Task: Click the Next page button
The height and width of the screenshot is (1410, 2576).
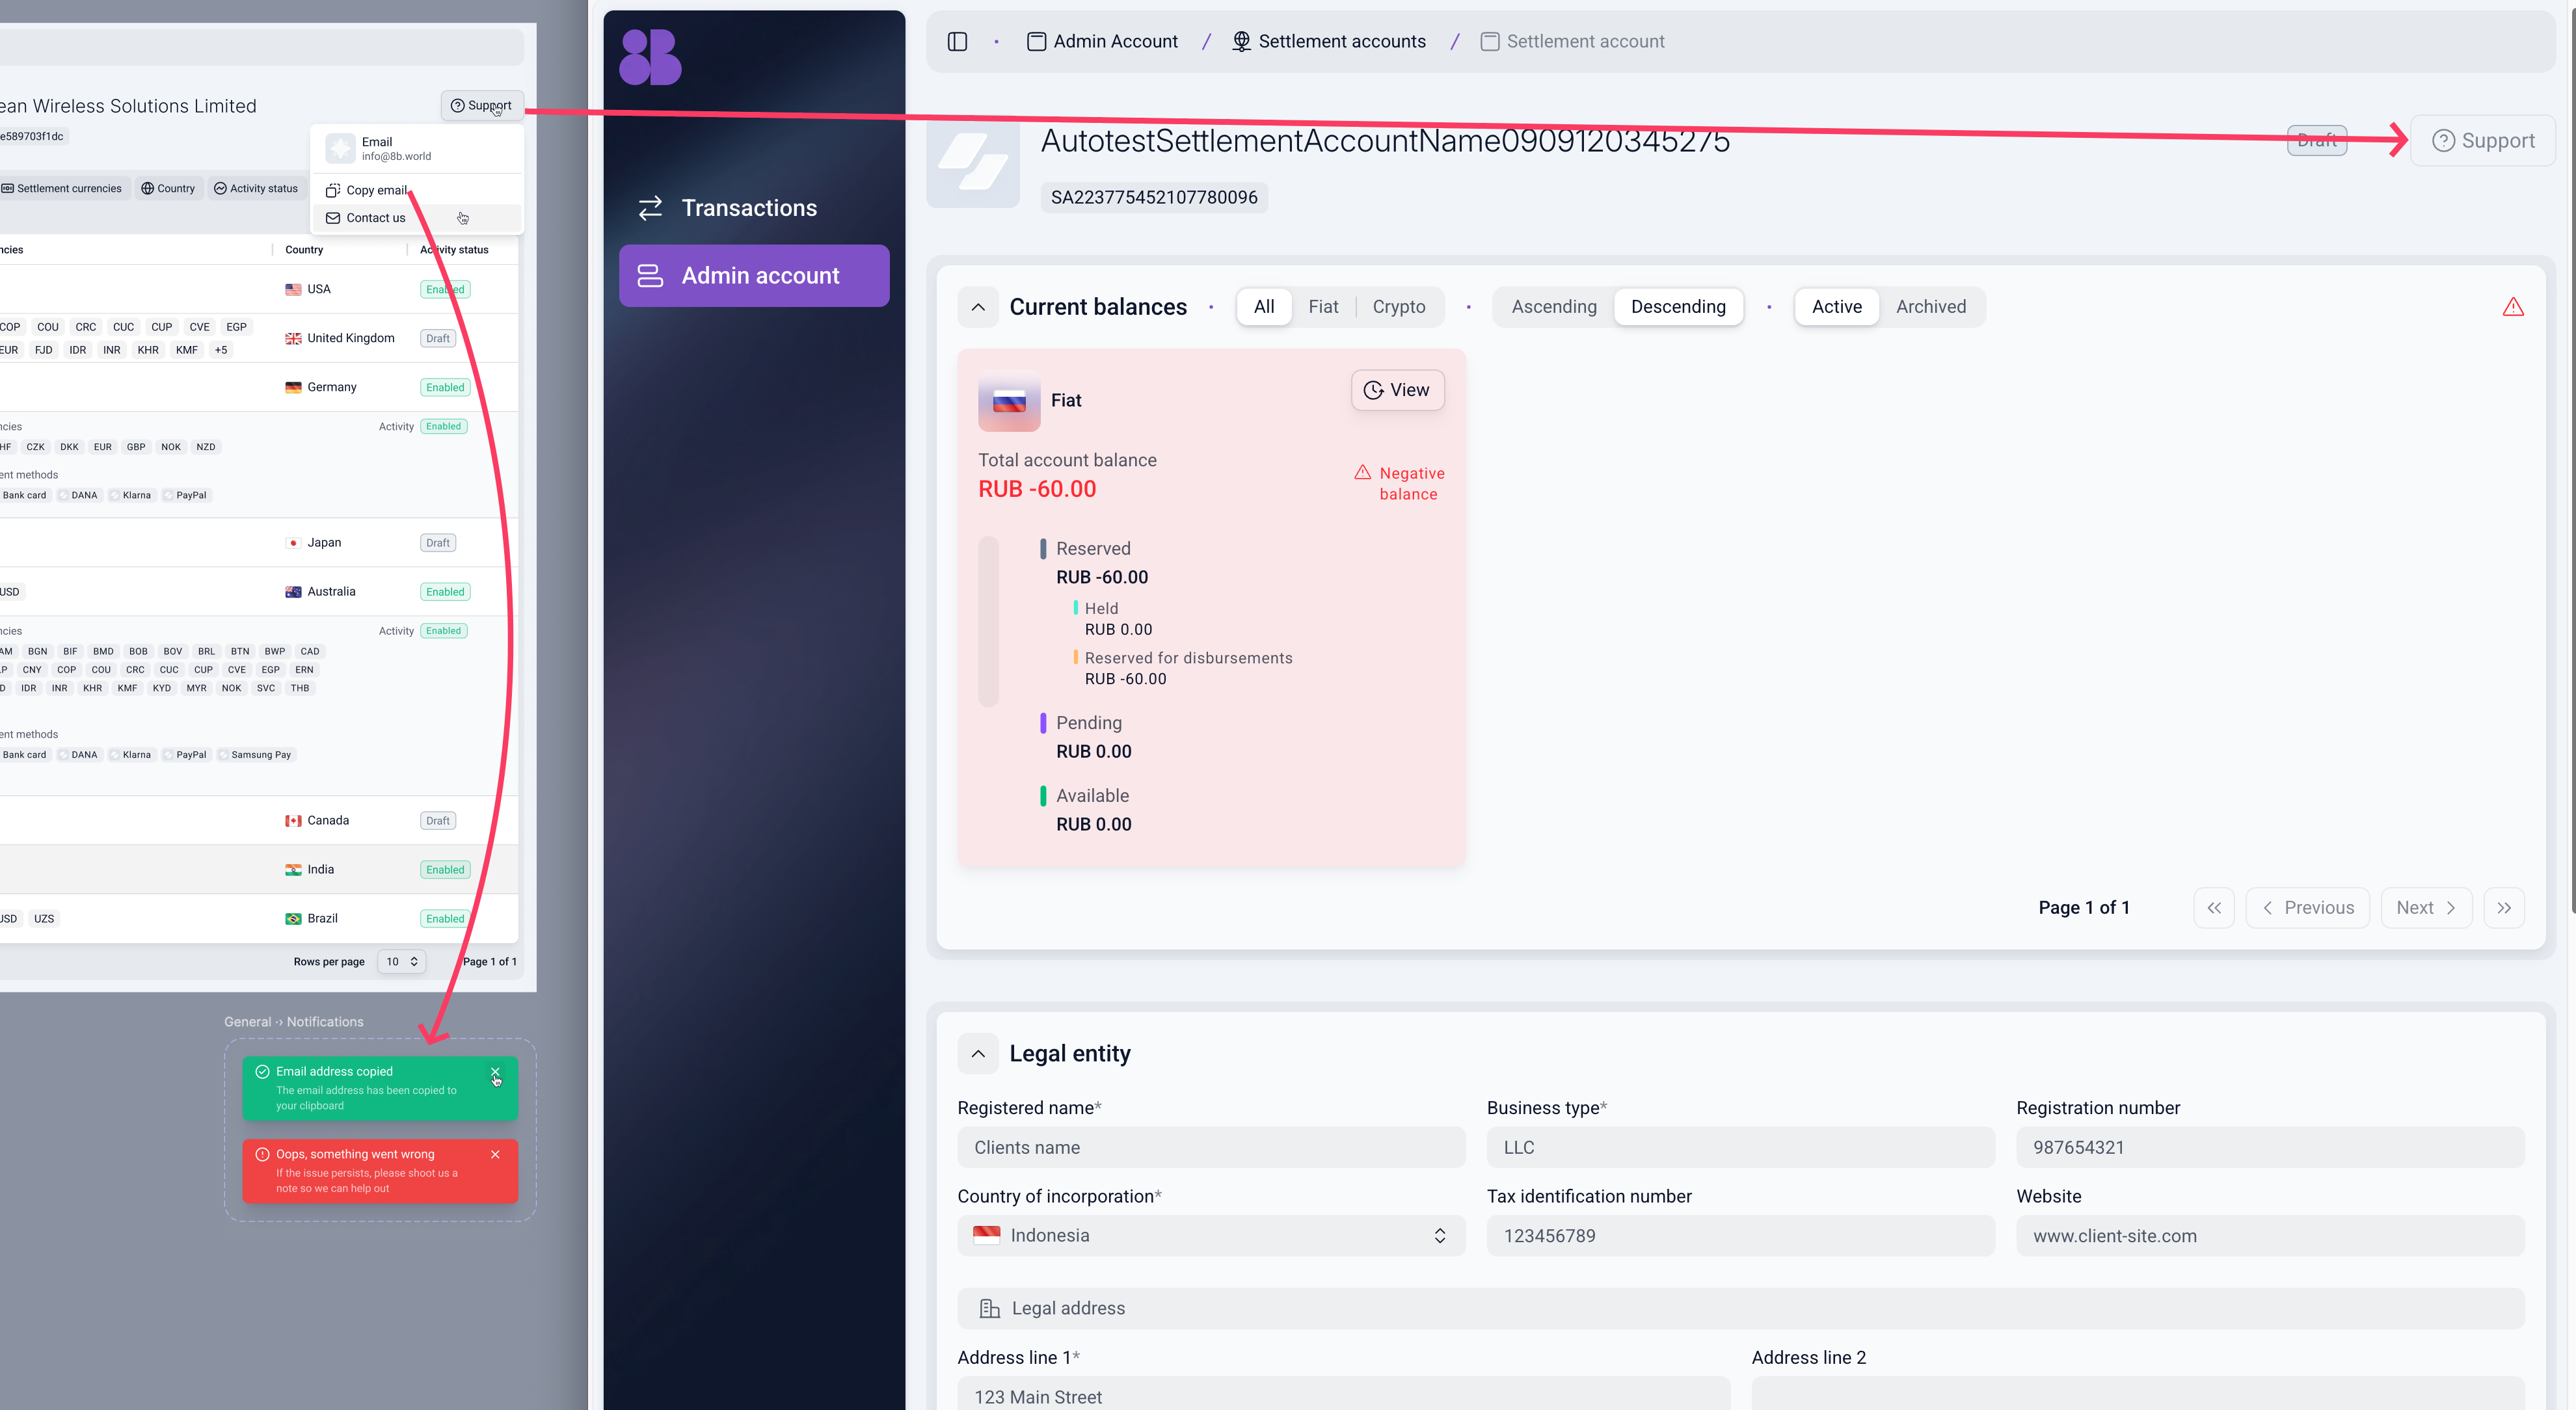Action: click(x=2426, y=908)
